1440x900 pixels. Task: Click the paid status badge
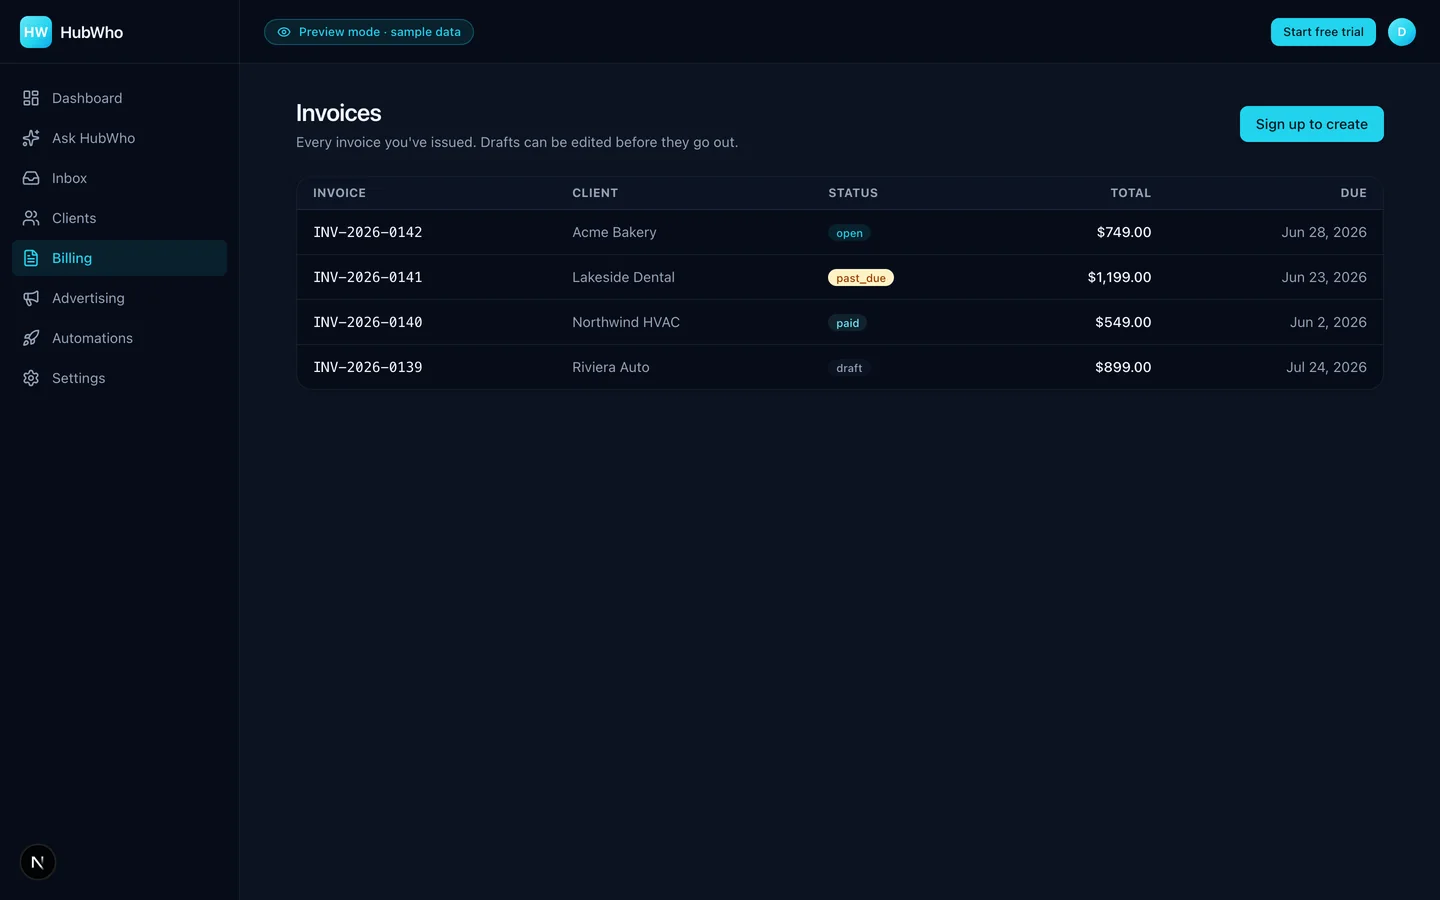pyautogui.click(x=847, y=323)
